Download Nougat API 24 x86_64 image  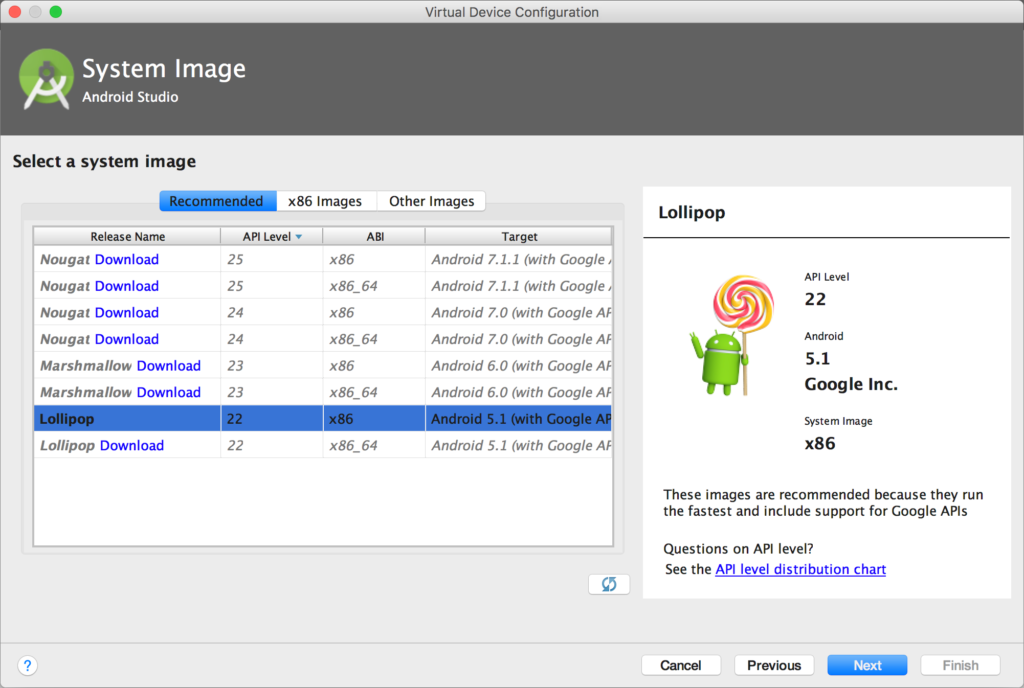[x=127, y=339]
